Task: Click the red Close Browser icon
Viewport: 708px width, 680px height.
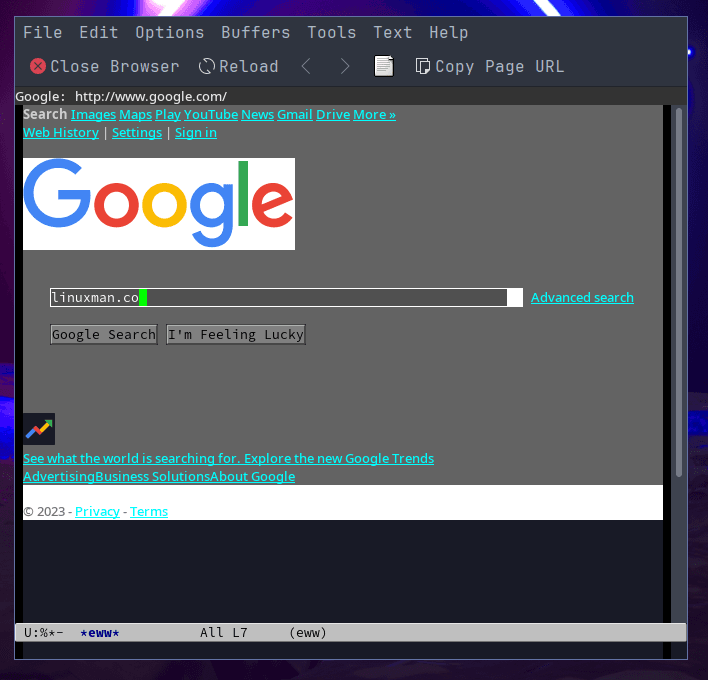Action: (x=38, y=66)
